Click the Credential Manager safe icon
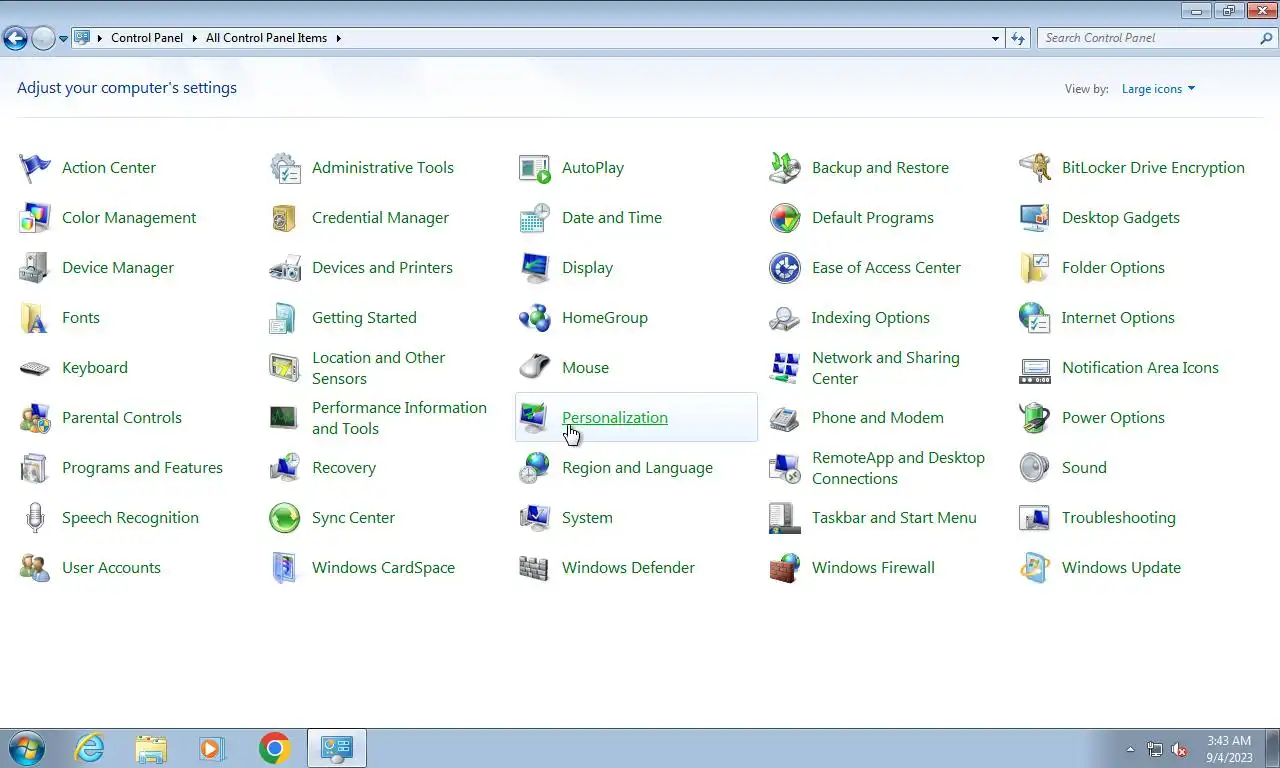 285,218
